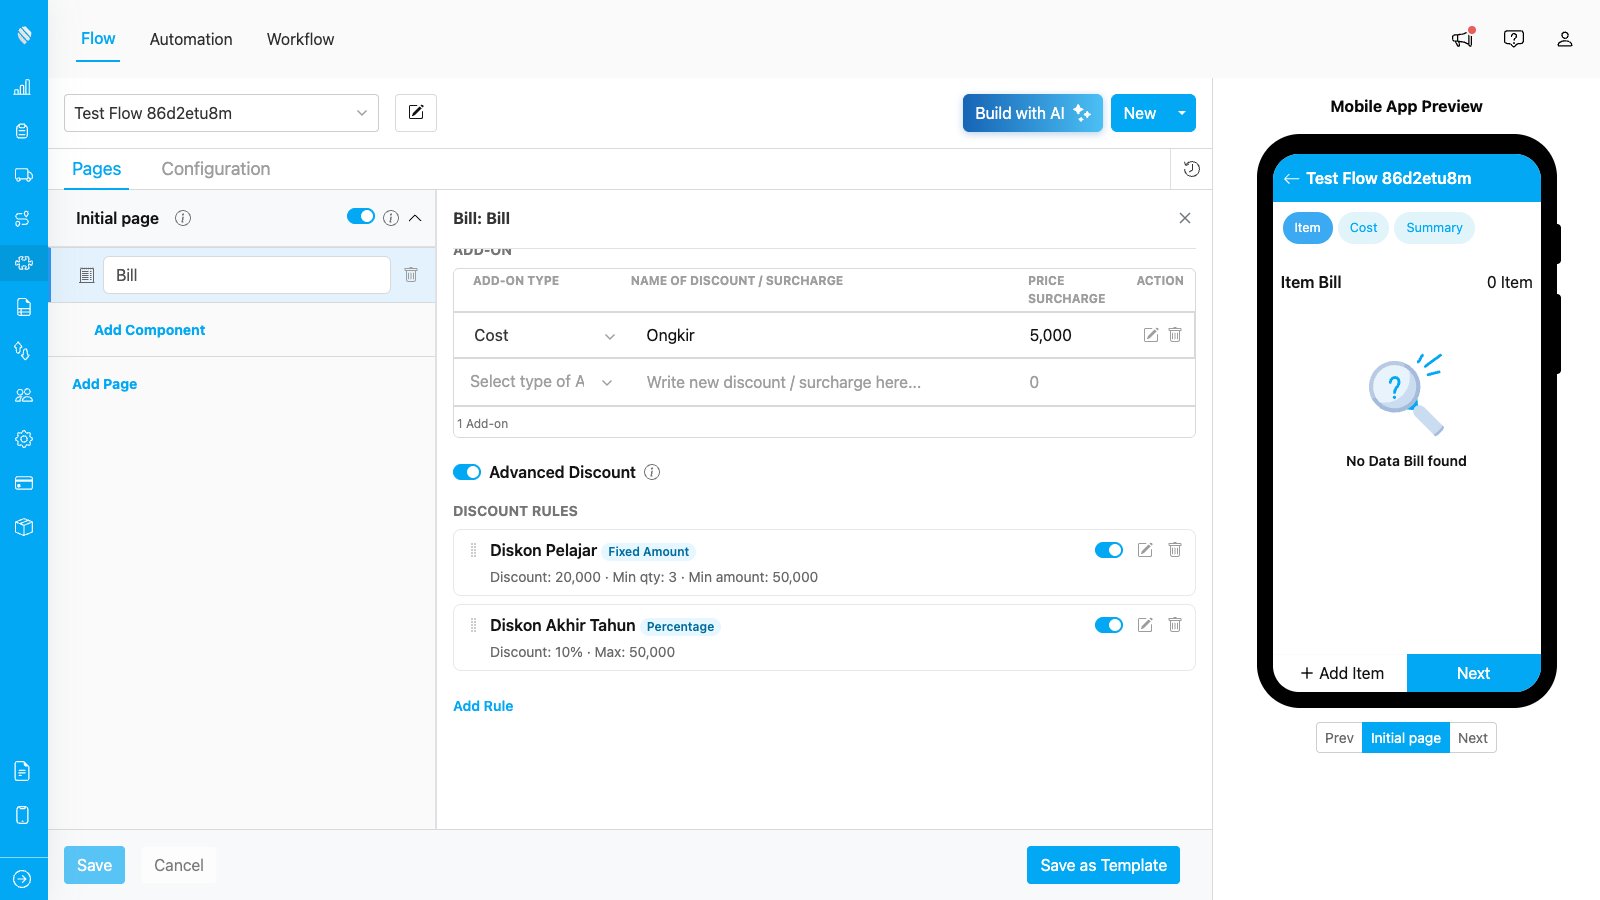Click info icon next to Initial page title
The image size is (1600, 900).
tap(183, 218)
